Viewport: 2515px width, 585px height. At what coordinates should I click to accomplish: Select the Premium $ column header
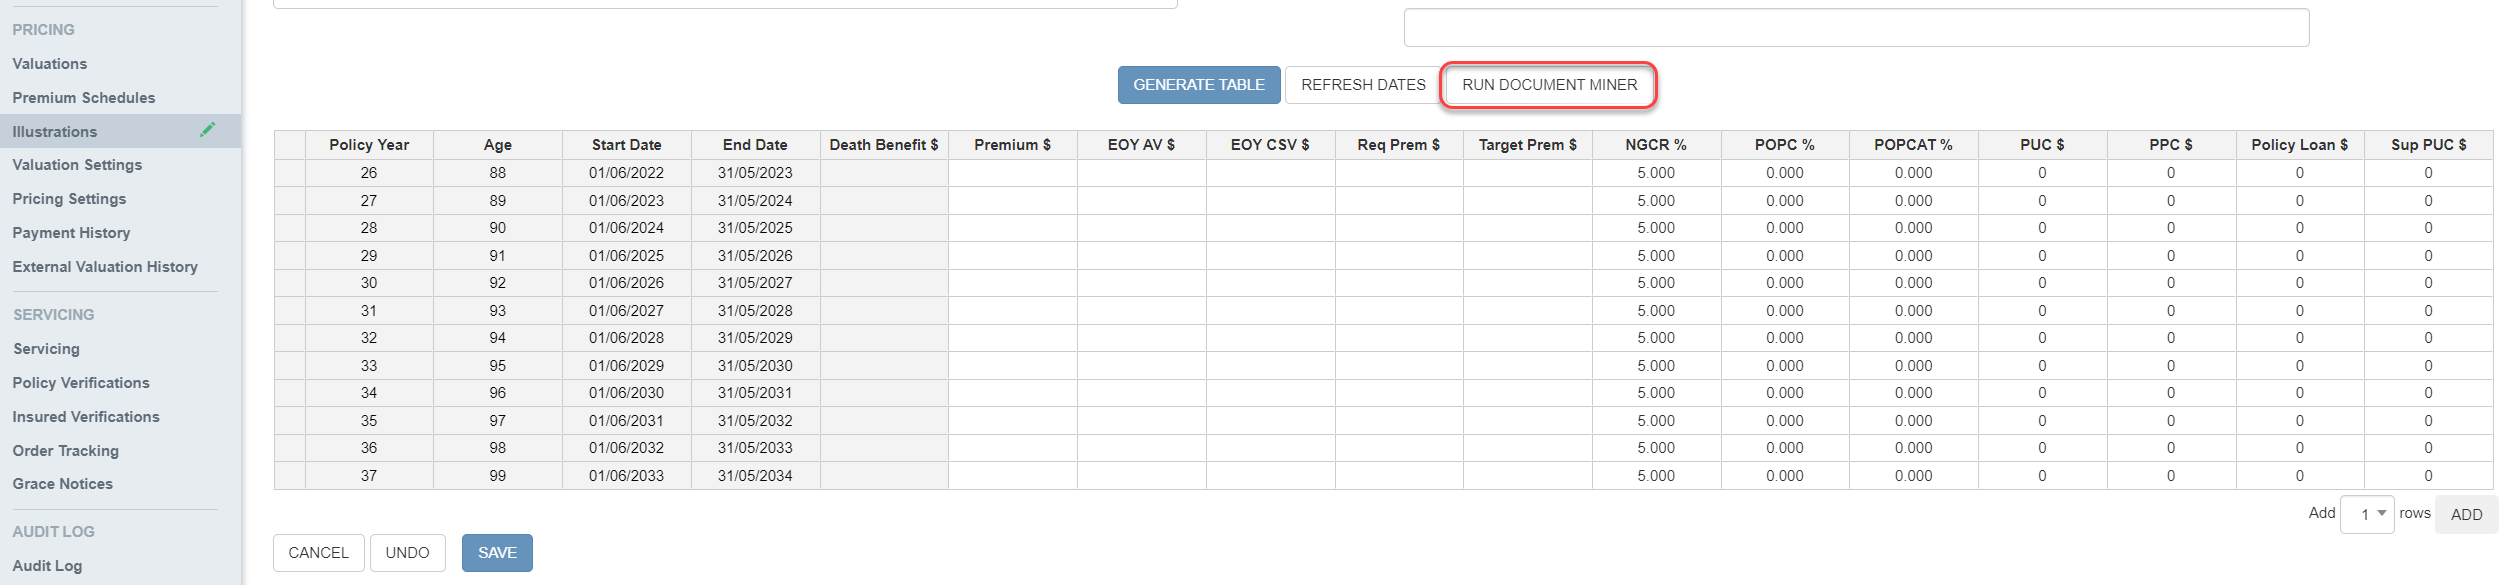coord(1012,145)
